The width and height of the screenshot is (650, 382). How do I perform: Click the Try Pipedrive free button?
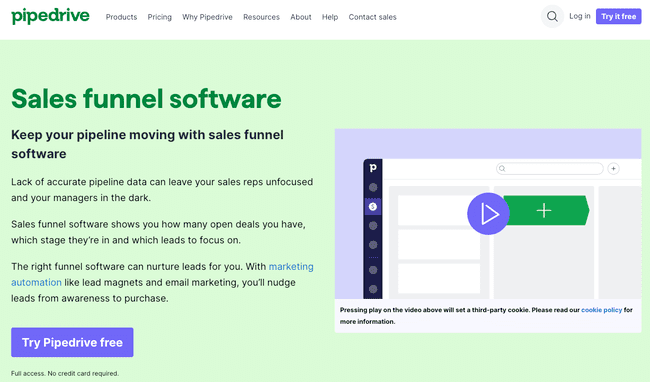[72, 342]
